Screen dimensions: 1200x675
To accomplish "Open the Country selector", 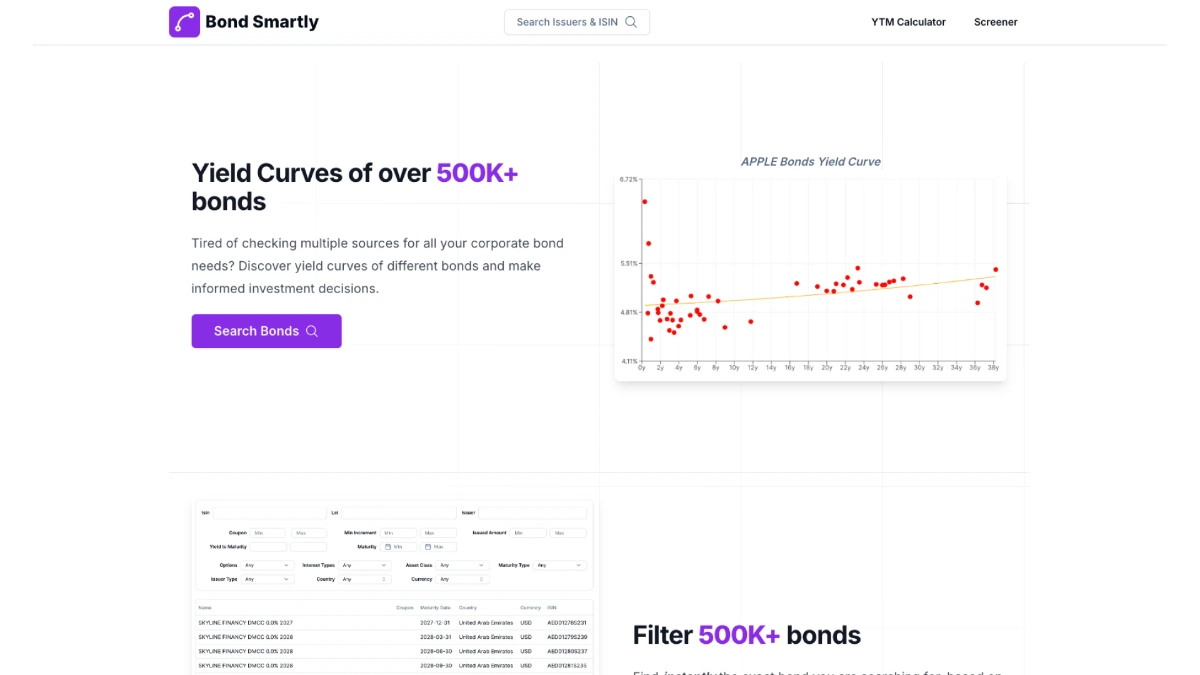I will (x=365, y=579).
